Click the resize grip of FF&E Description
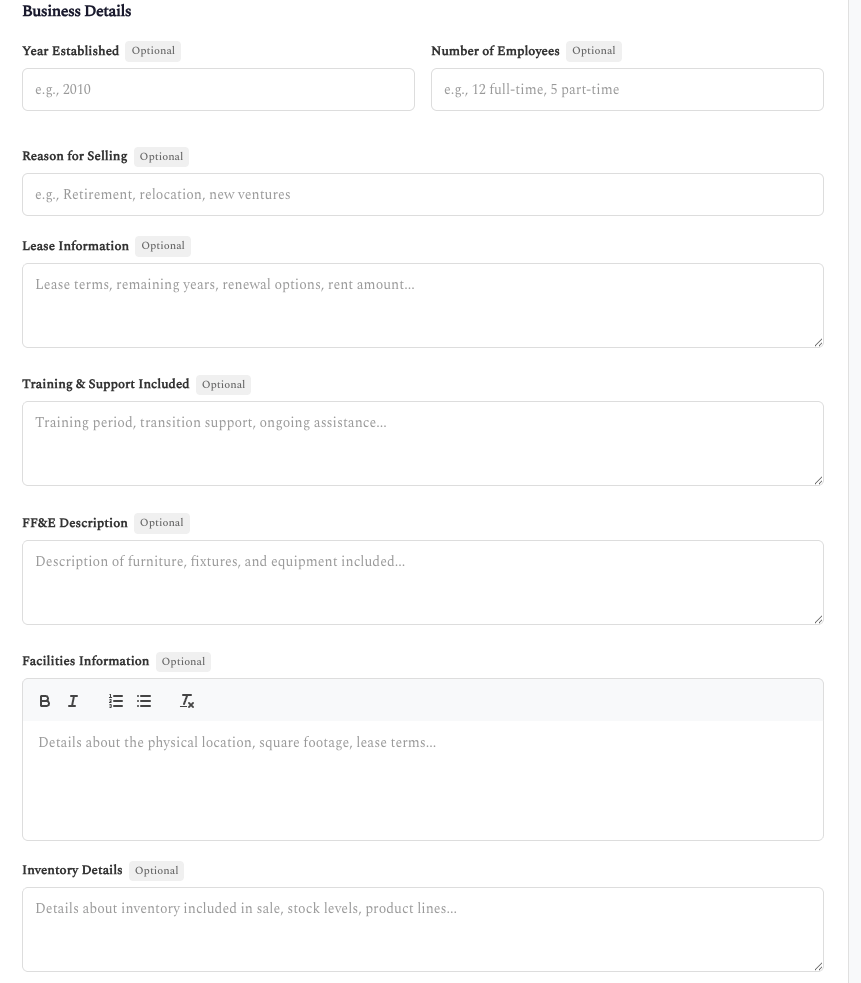This screenshot has width=861, height=983. [x=817, y=620]
